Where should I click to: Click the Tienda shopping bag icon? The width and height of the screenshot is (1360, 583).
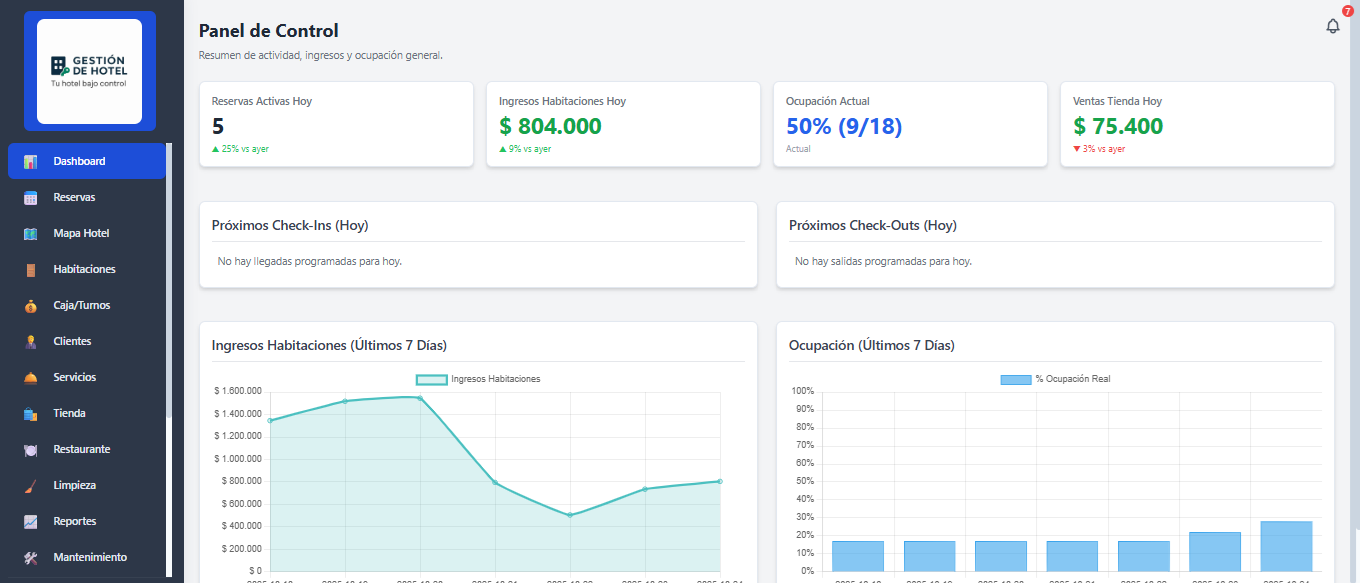pyautogui.click(x=31, y=414)
